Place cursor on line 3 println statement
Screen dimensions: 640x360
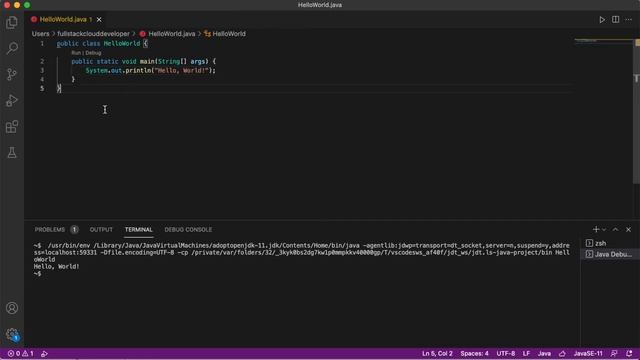pos(150,70)
